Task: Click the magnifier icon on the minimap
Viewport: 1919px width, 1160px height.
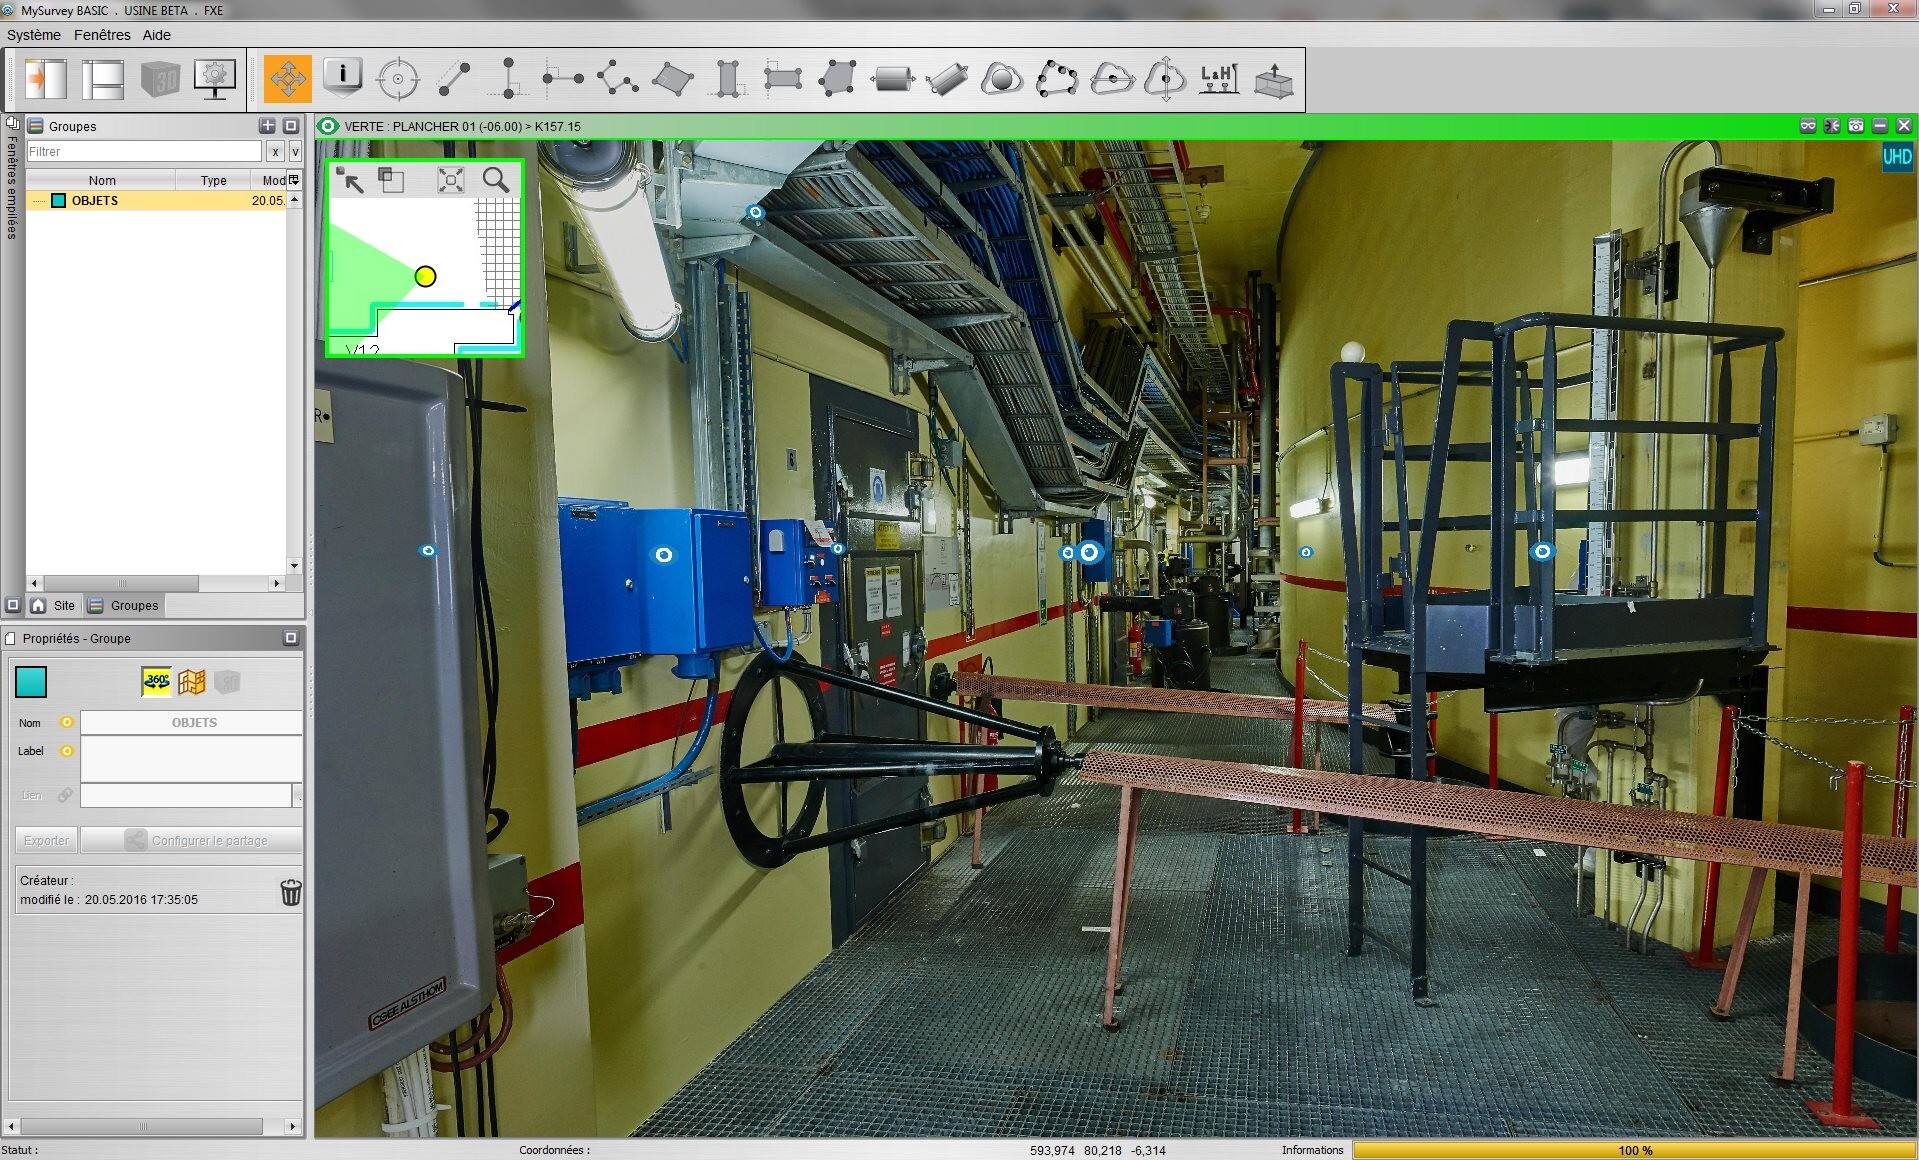Action: (496, 180)
